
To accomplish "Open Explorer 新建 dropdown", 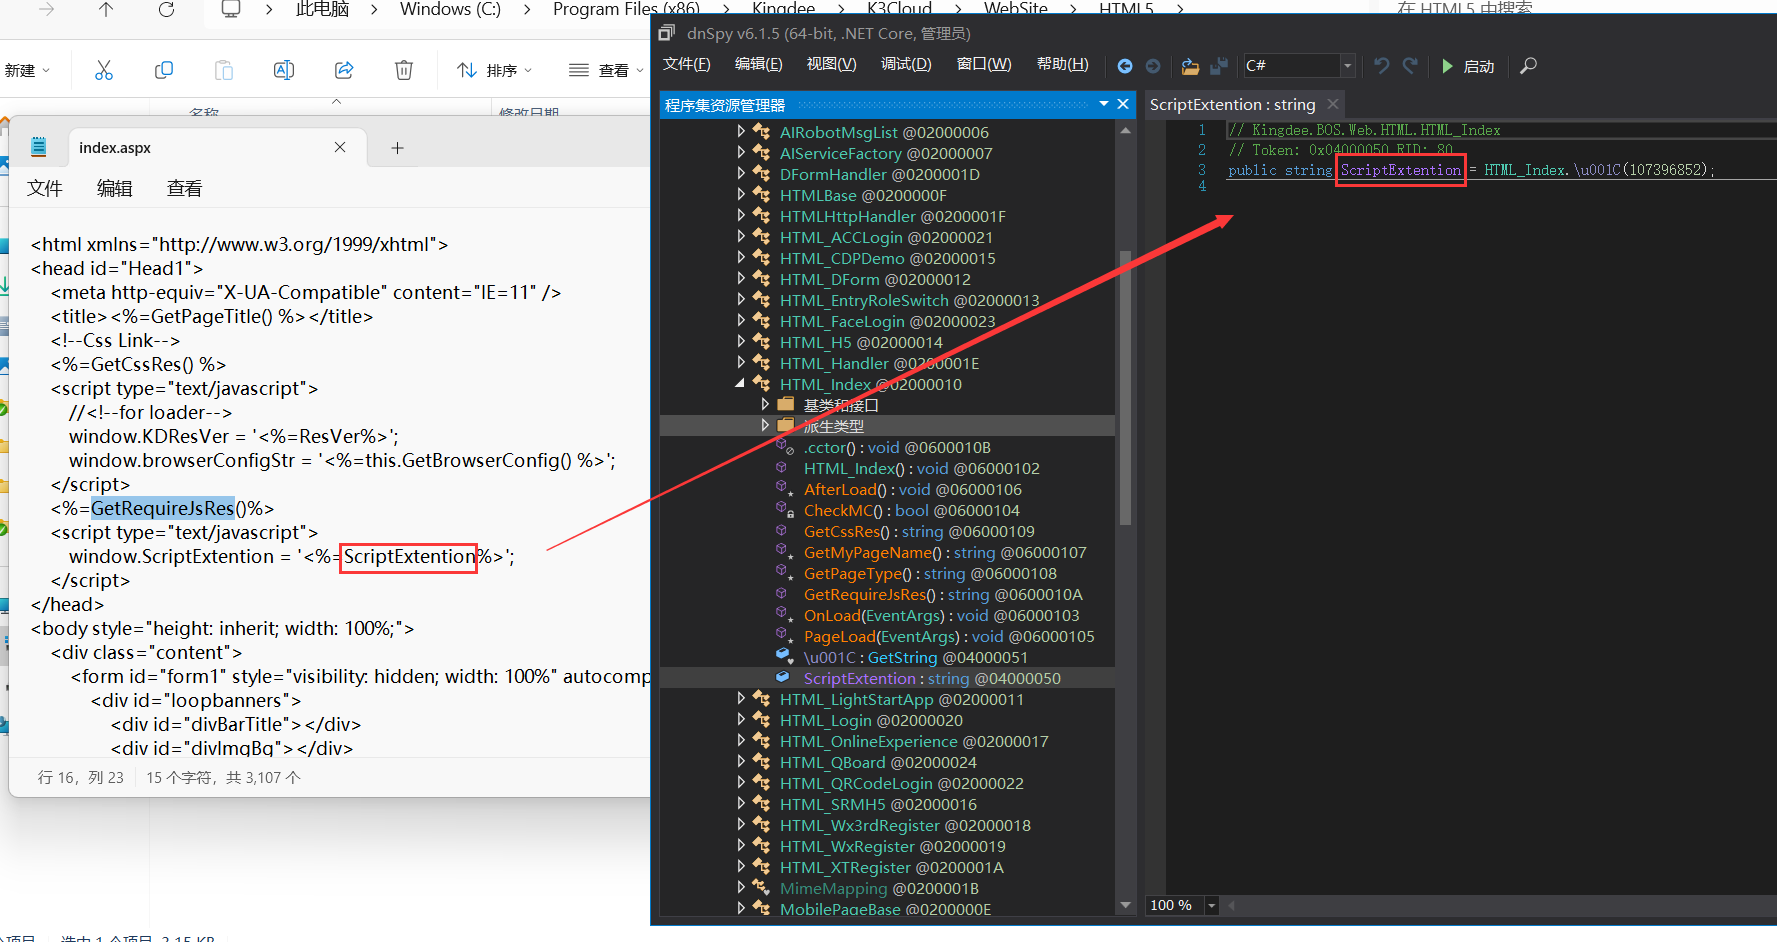I will click(x=27, y=70).
